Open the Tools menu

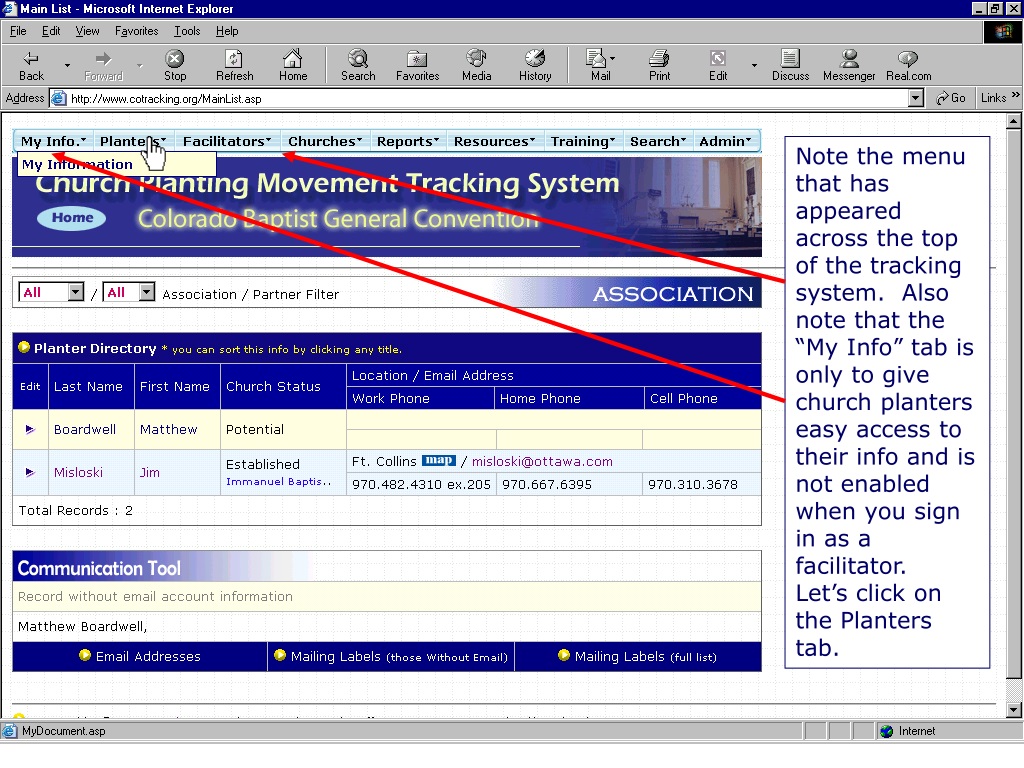[187, 31]
